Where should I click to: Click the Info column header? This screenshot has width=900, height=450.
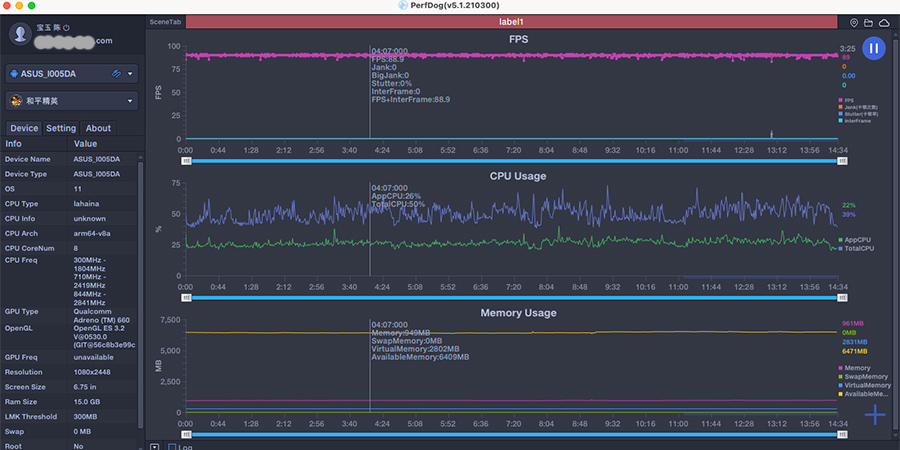pyautogui.click(x=14, y=143)
